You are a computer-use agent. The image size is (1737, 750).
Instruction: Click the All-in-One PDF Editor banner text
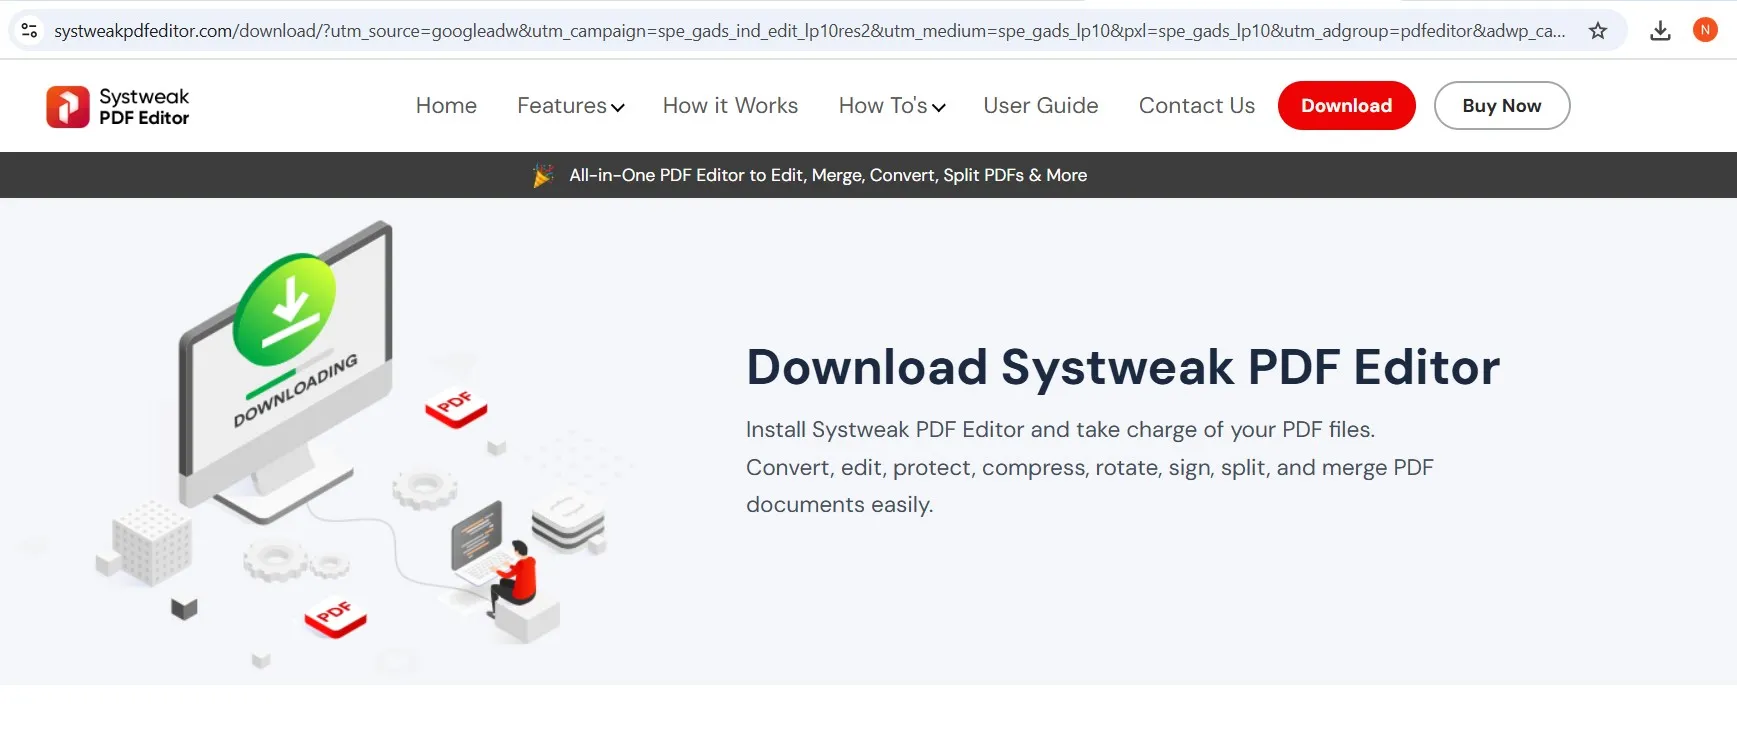pos(827,176)
